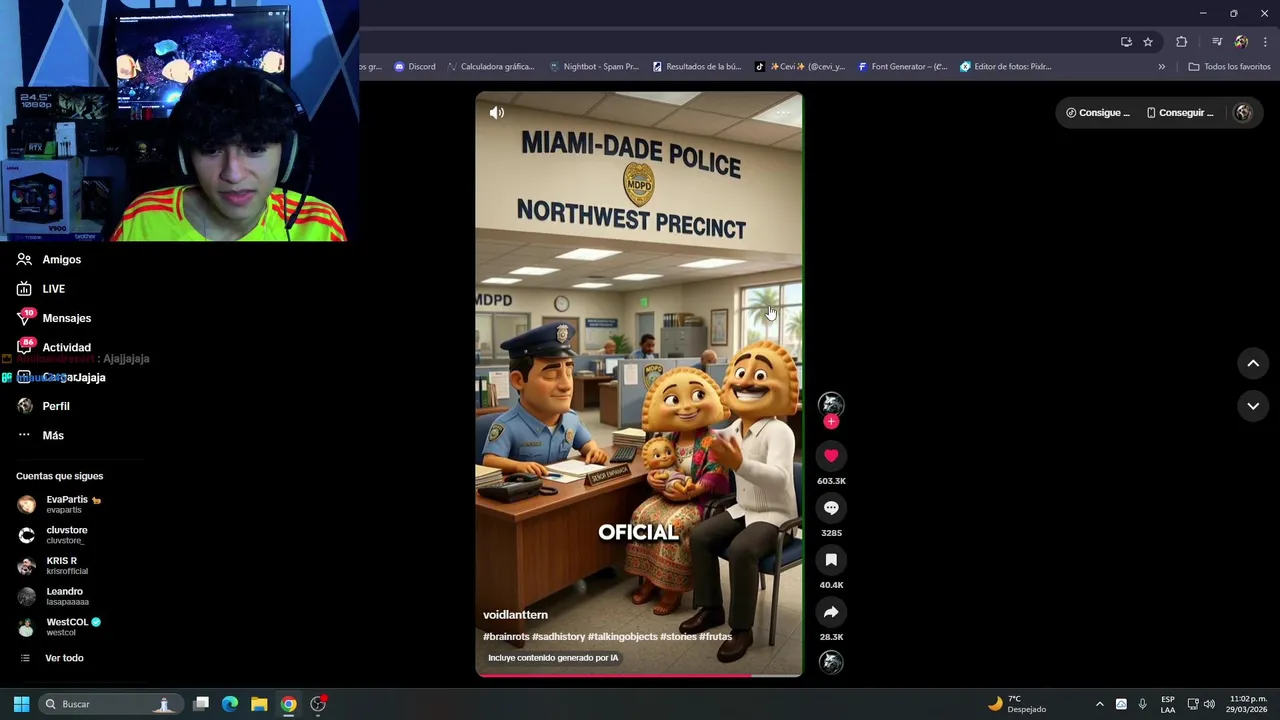Click the install app icon in address bar
This screenshot has width=1280, height=720.
(x=1126, y=42)
